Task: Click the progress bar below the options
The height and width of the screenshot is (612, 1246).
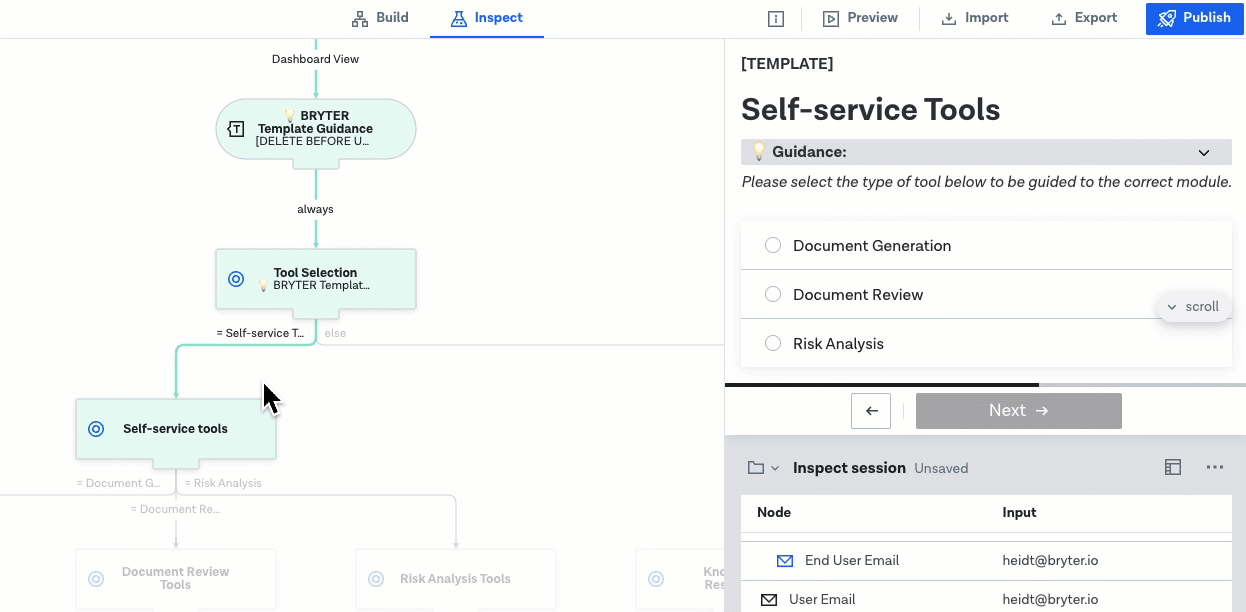Action: click(985, 385)
